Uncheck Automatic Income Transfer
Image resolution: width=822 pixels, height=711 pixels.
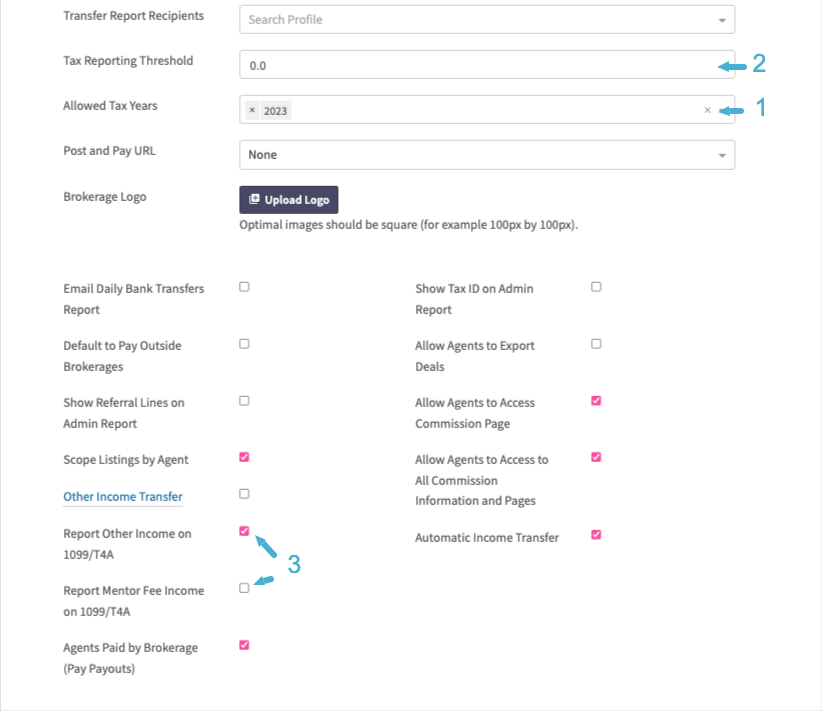(596, 535)
